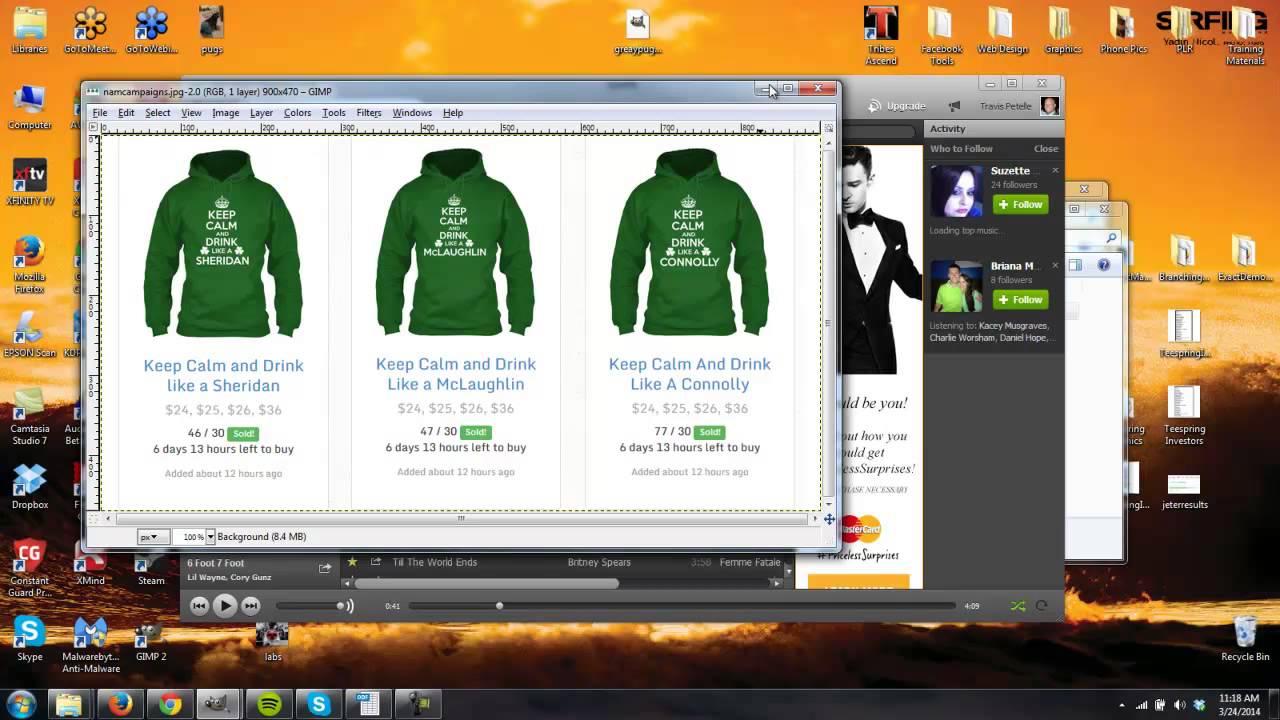
Task: Open the Select menu in GIMP
Action: 158,113
